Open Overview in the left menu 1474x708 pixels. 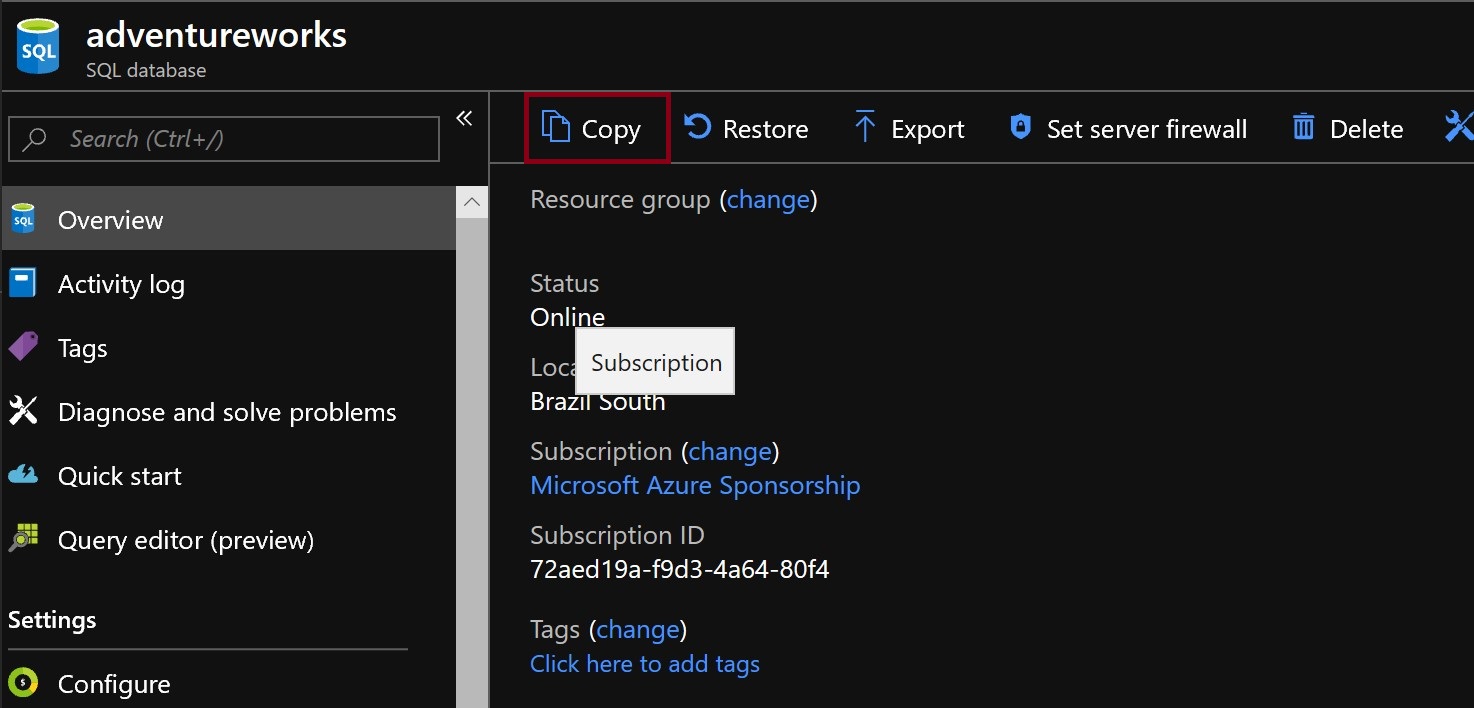[x=228, y=219]
